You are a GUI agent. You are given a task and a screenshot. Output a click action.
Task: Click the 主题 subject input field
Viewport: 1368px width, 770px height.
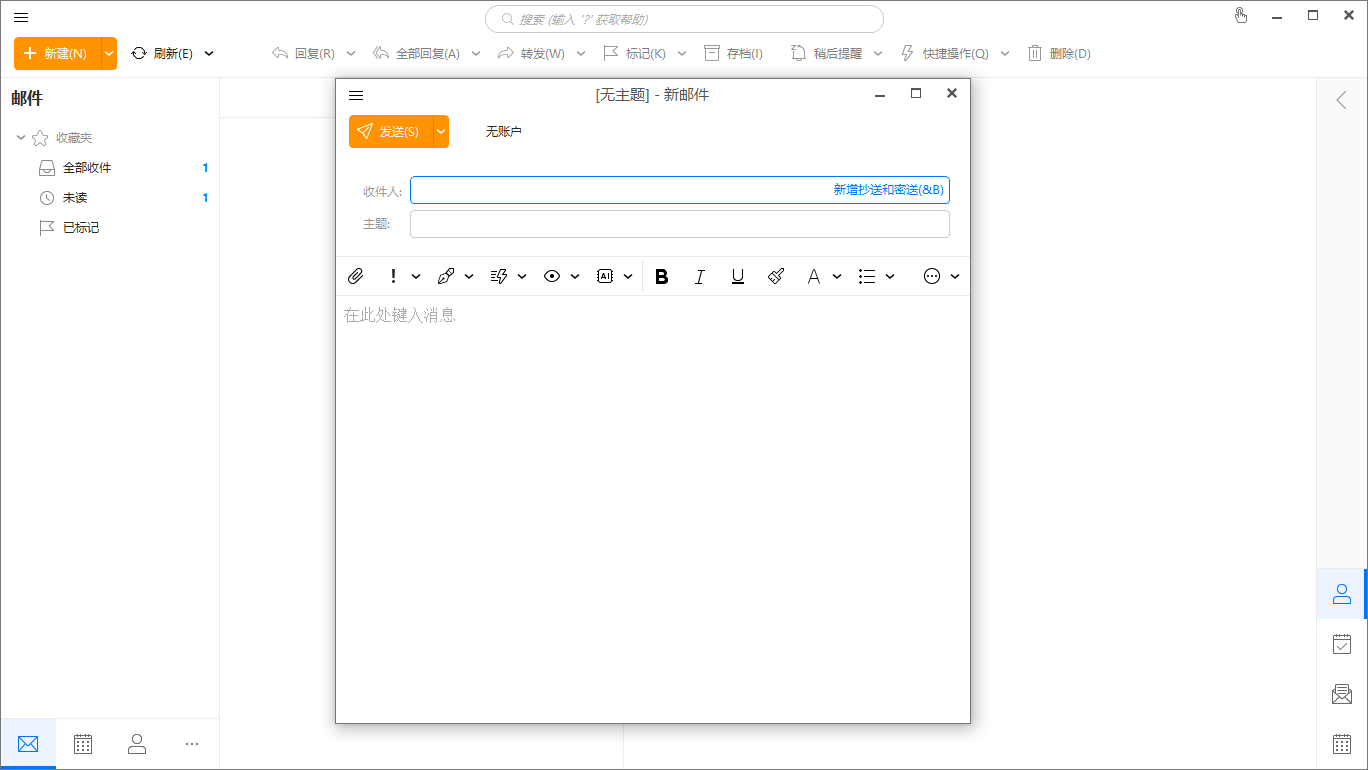[x=679, y=224]
